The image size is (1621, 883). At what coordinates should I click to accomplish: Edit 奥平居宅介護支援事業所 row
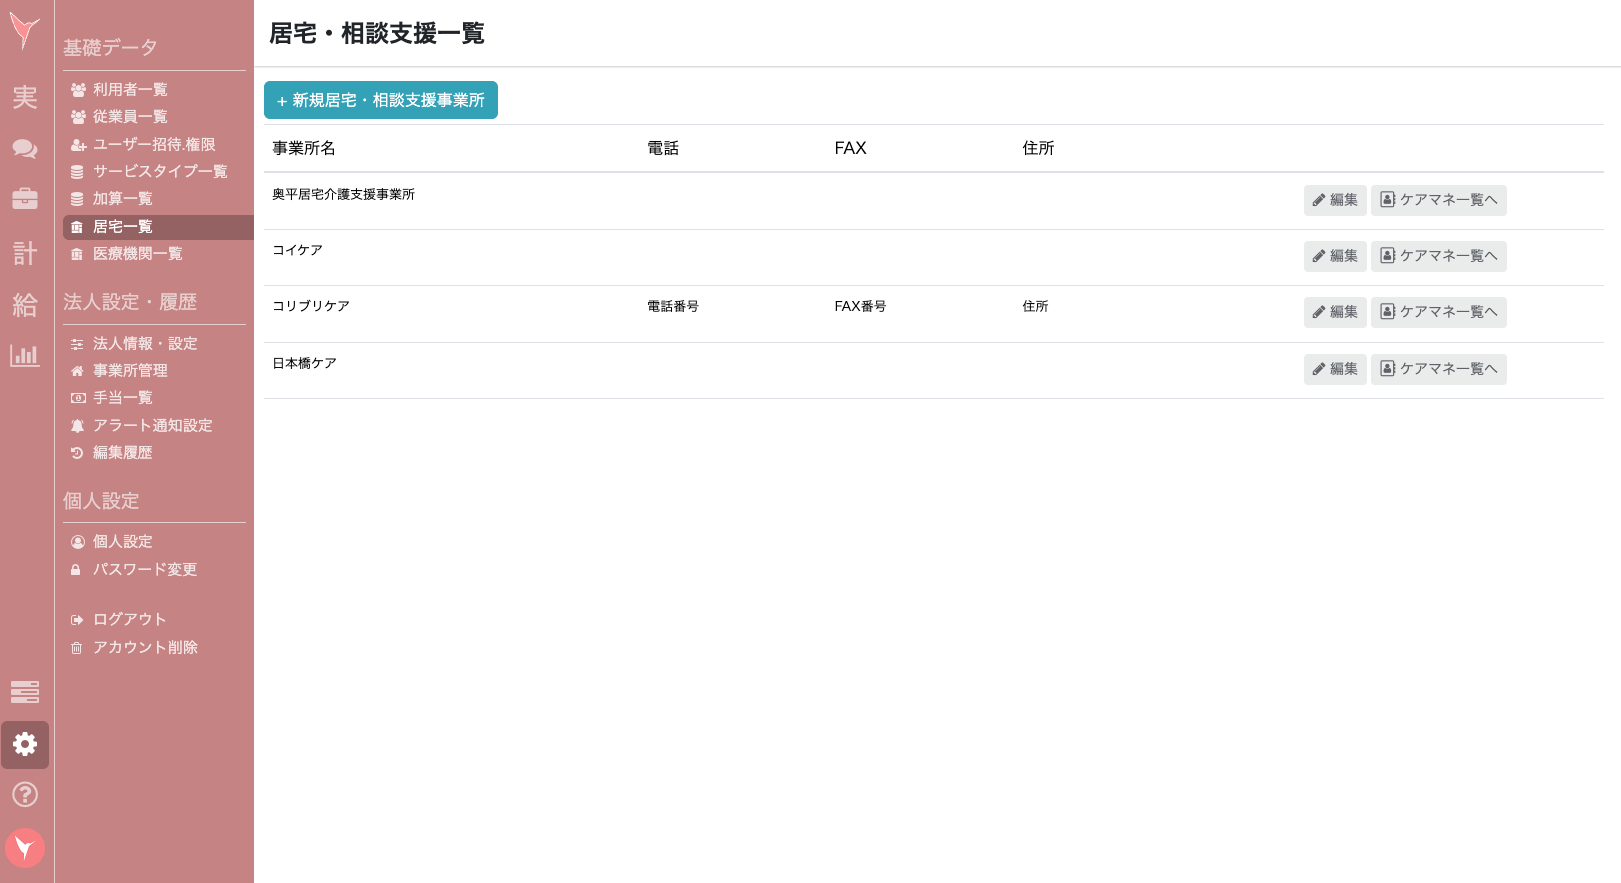click(1335, 200)
